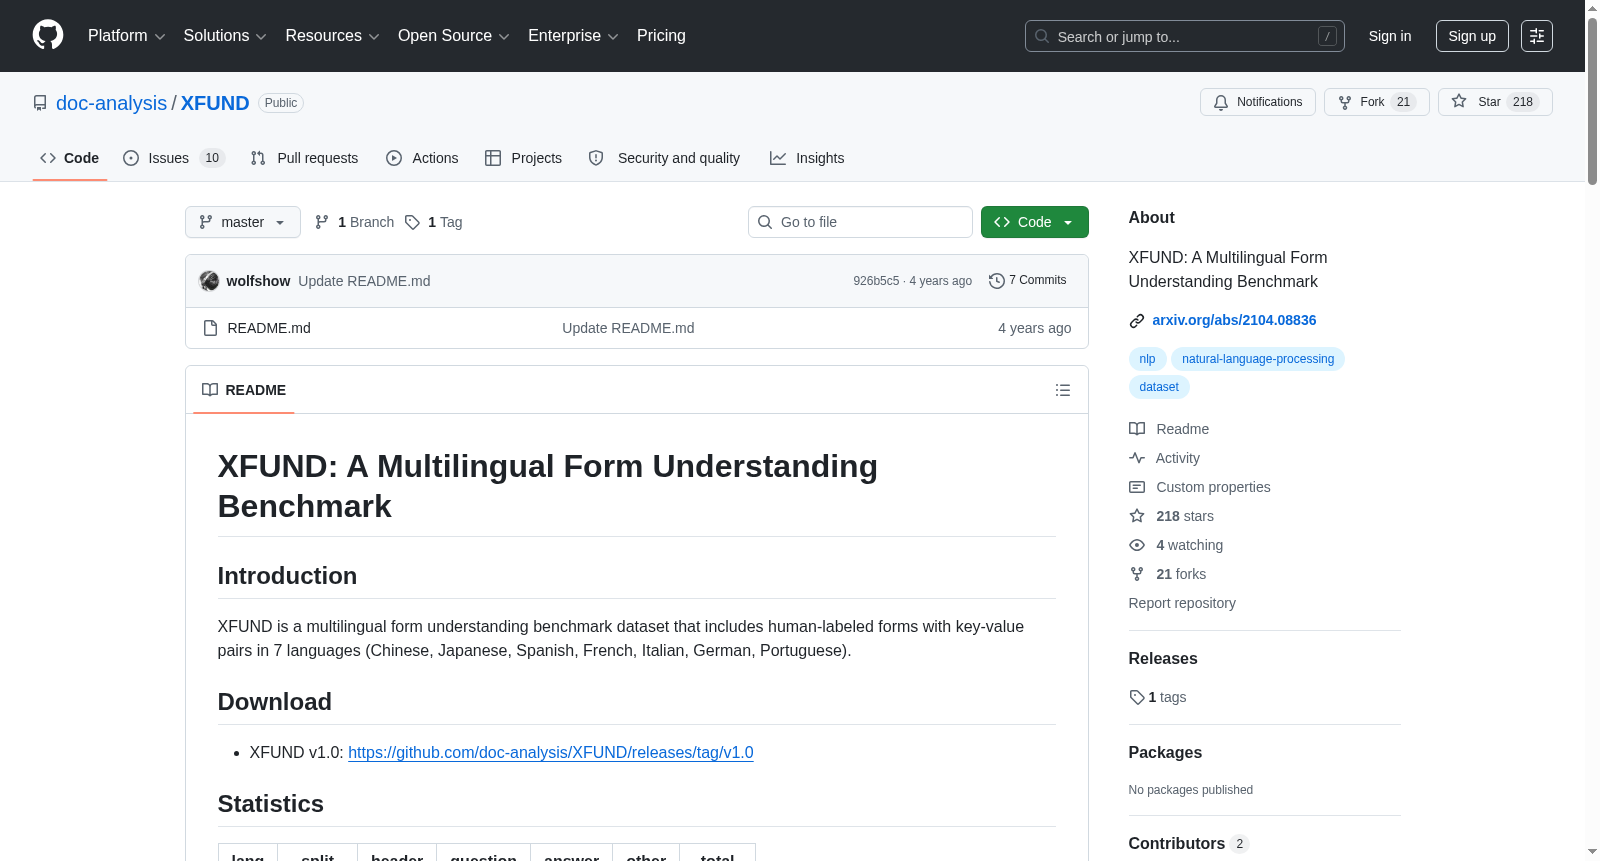Image resolution: width=1600 pixels, height=861 pixels.
Task: Open the Issues tab
Action: point(174,158)
